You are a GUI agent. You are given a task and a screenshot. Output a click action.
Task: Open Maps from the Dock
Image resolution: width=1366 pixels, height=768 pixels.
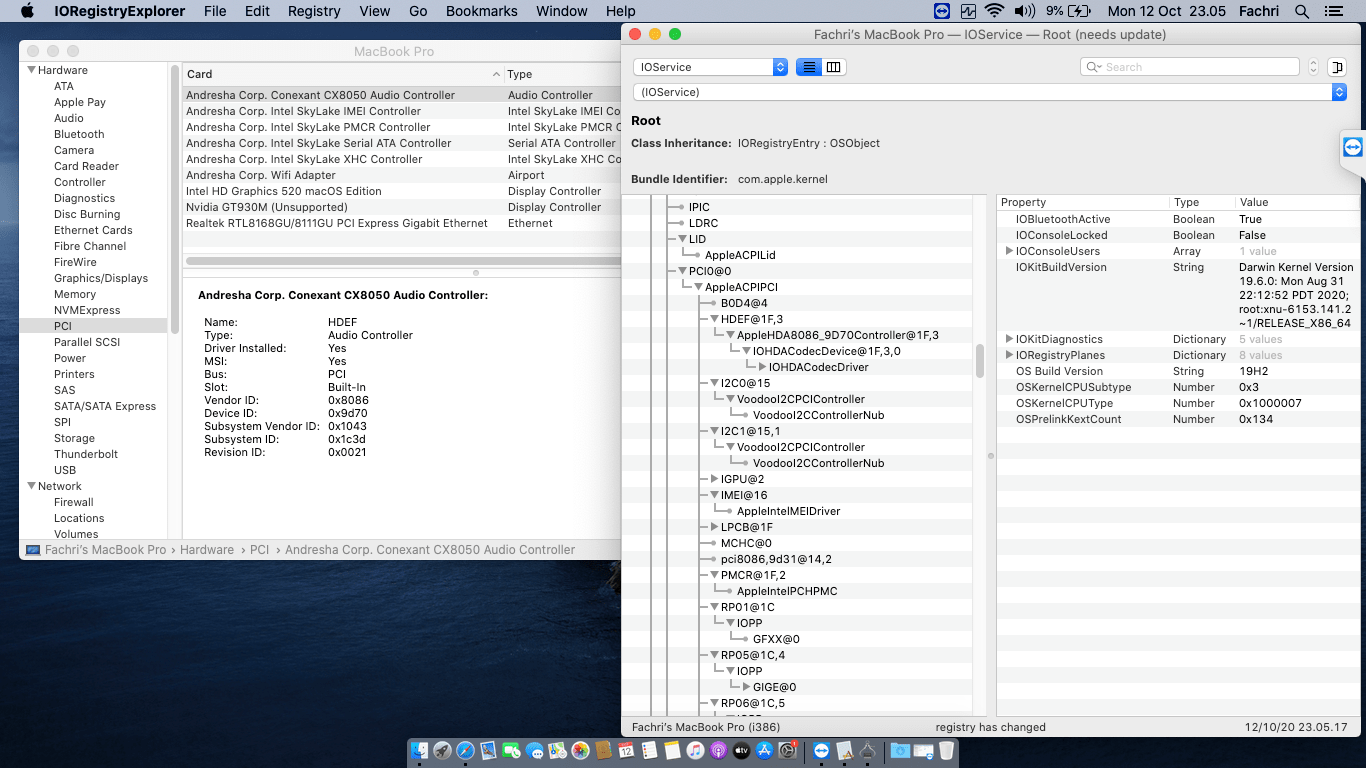557,750
